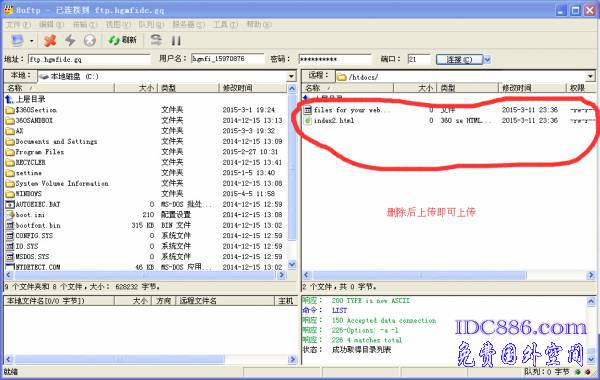Open the remote /htdocs/ path dropdown
The image size is (600, 380).
(590, 77)
